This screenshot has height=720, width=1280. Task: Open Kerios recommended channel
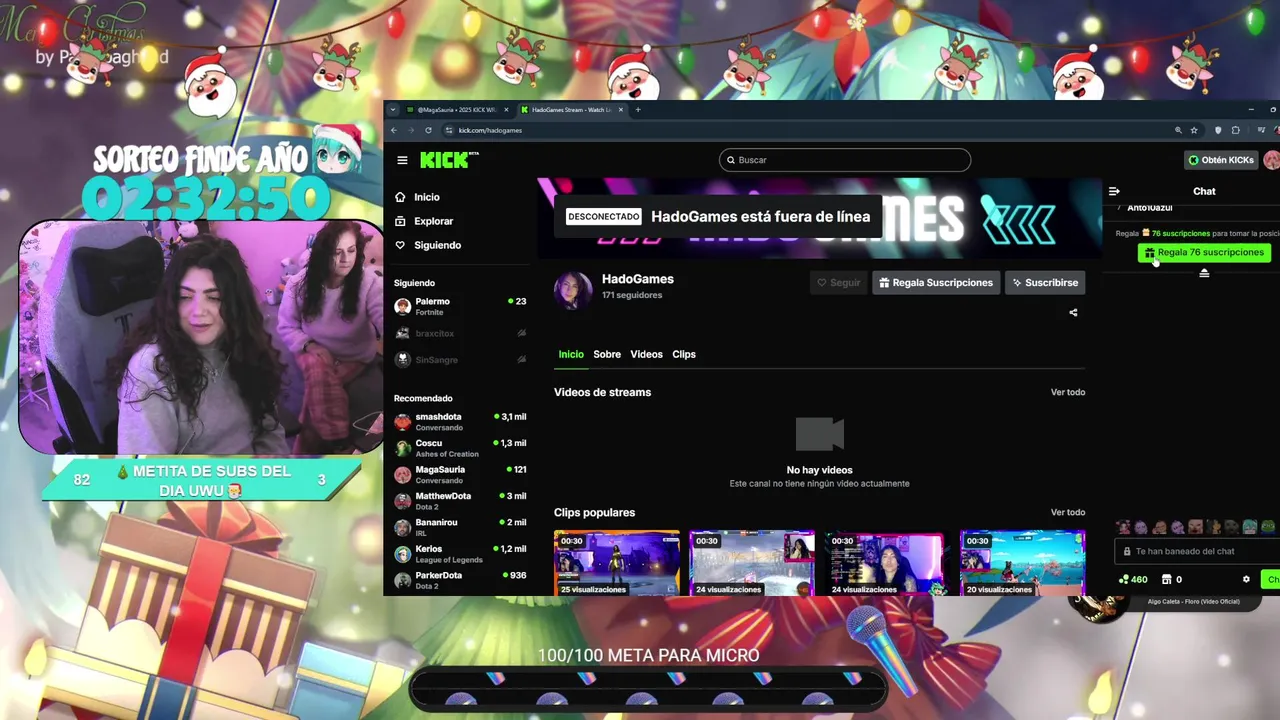[460, 554]
